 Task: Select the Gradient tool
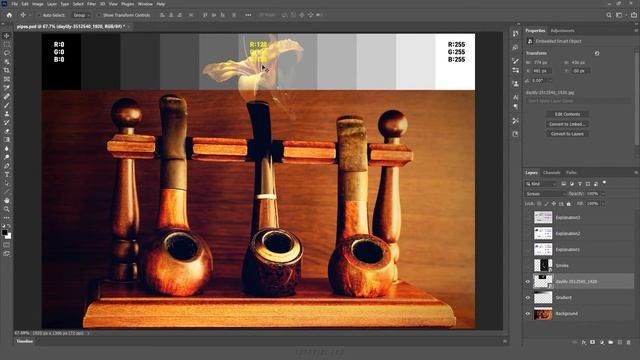tap(7, 140)
